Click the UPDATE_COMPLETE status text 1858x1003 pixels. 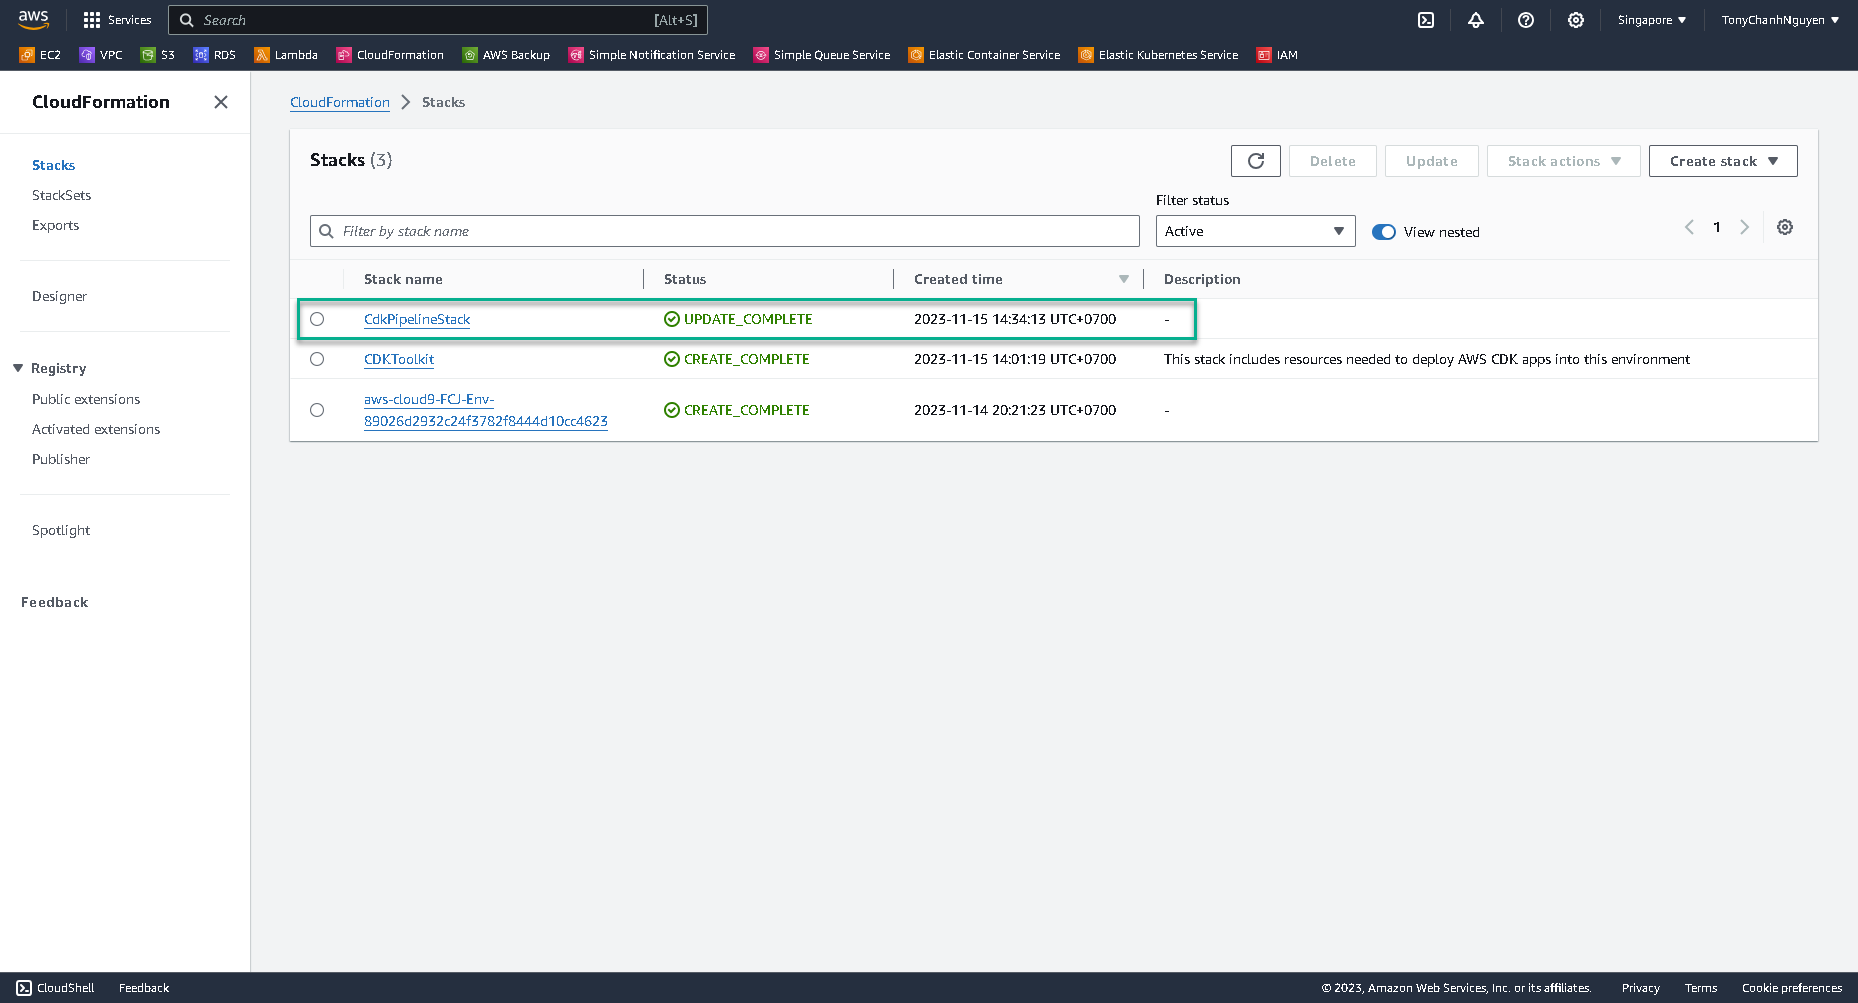[x=748, y=319]
